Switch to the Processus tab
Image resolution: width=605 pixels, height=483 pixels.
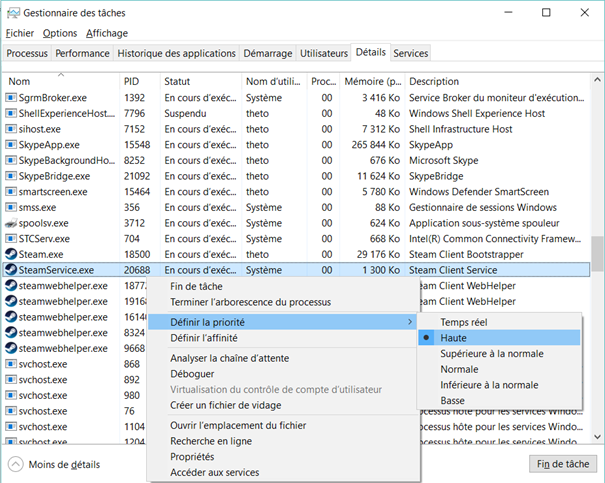tap(27, 53)
